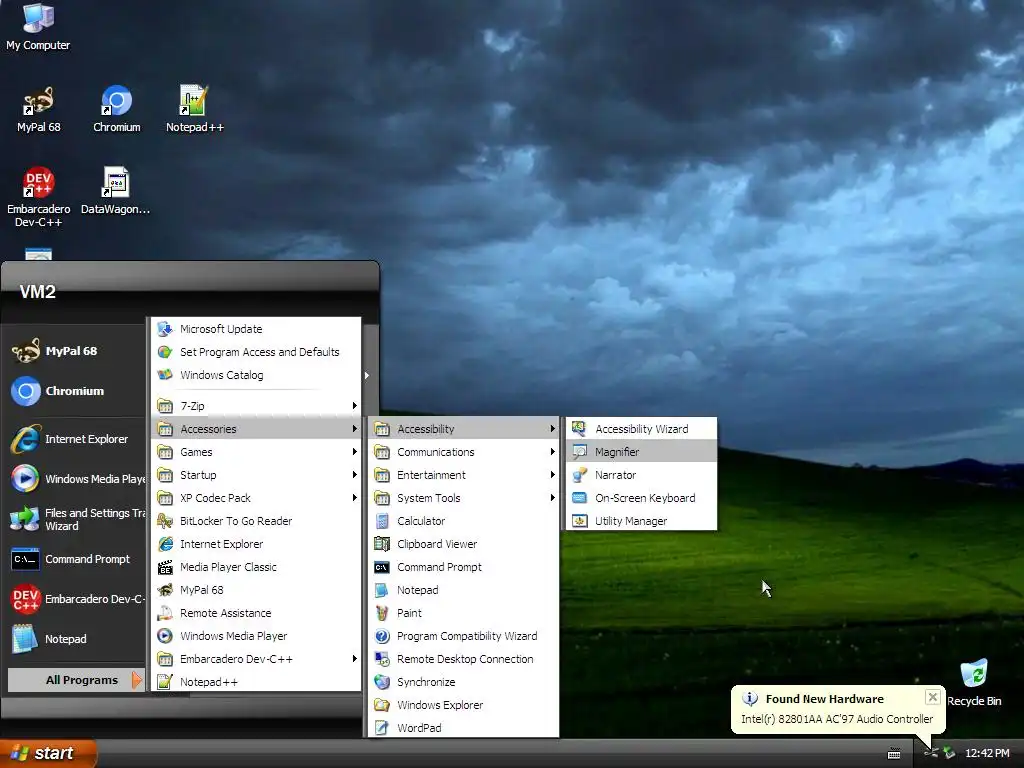Launch Magnifier from Accessibility menu

[x=641, y=452]
